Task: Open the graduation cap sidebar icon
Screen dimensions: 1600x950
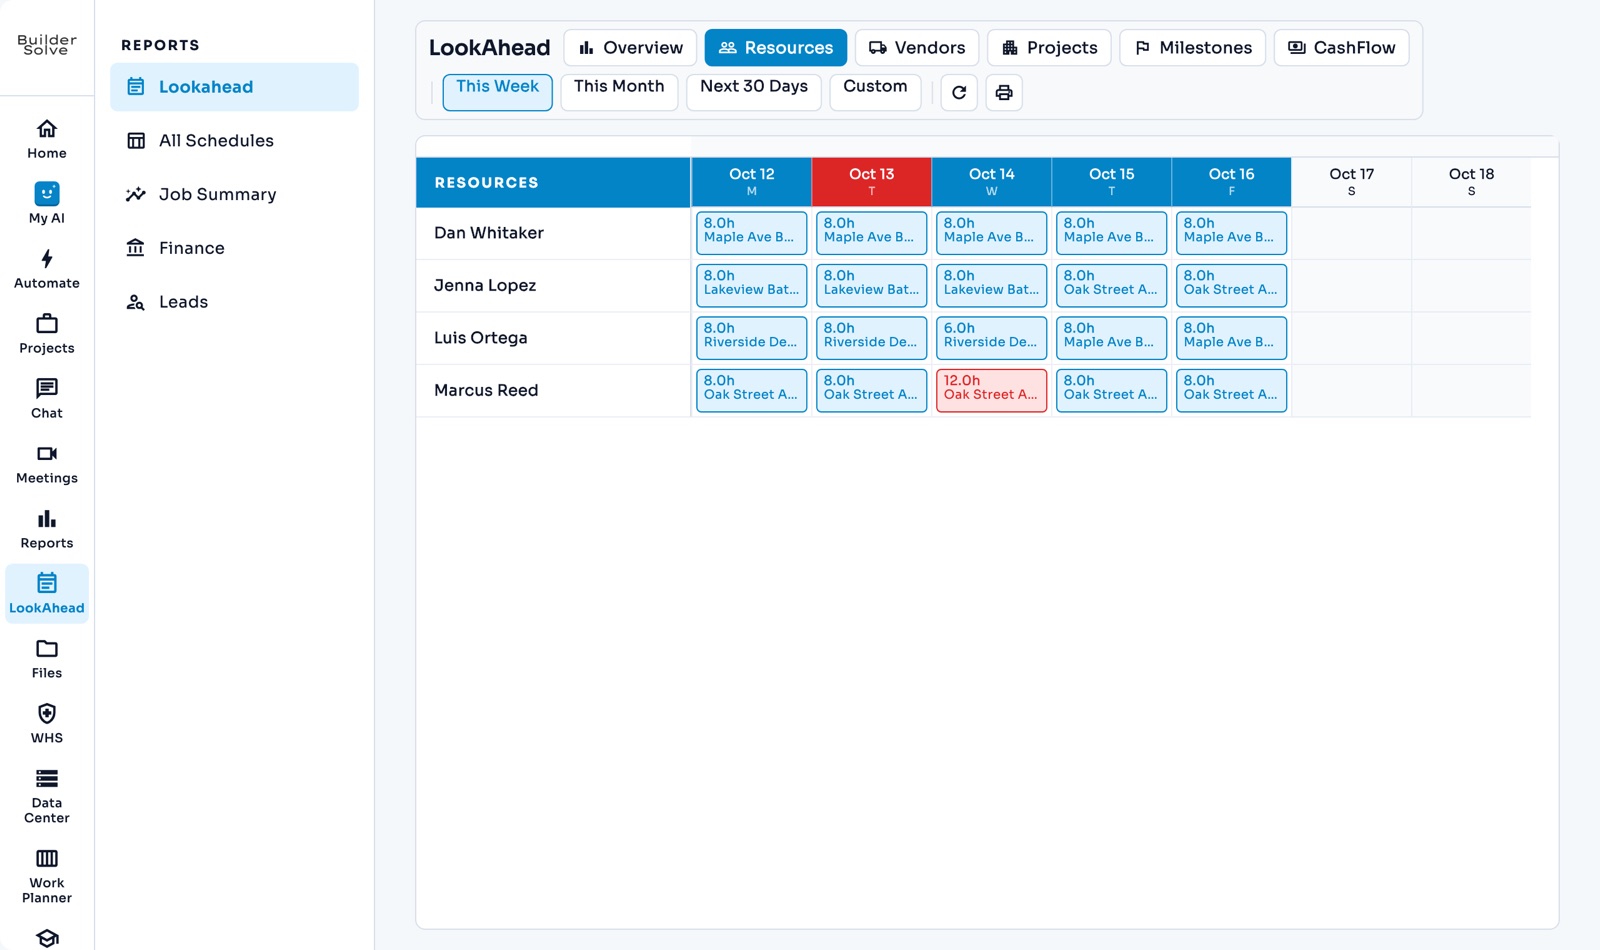Action: [47, 938]
